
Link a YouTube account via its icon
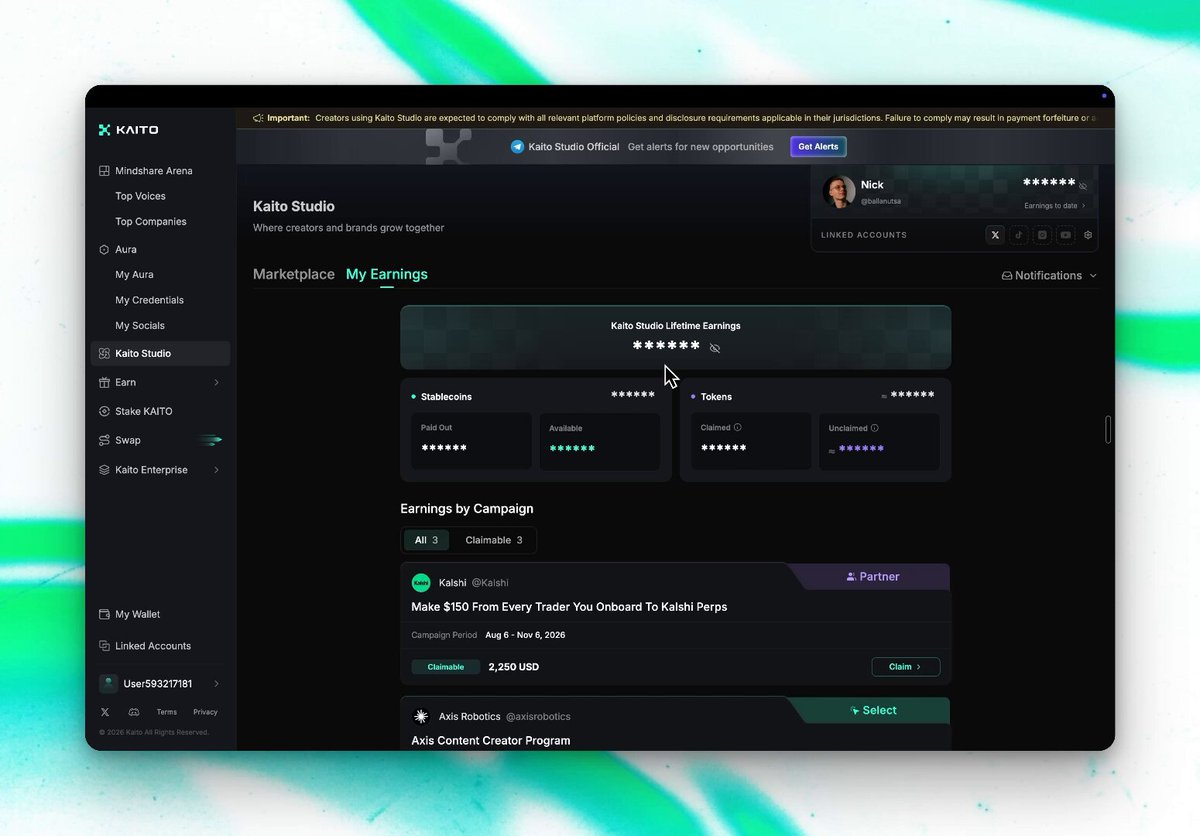[x=1066, y=235]
